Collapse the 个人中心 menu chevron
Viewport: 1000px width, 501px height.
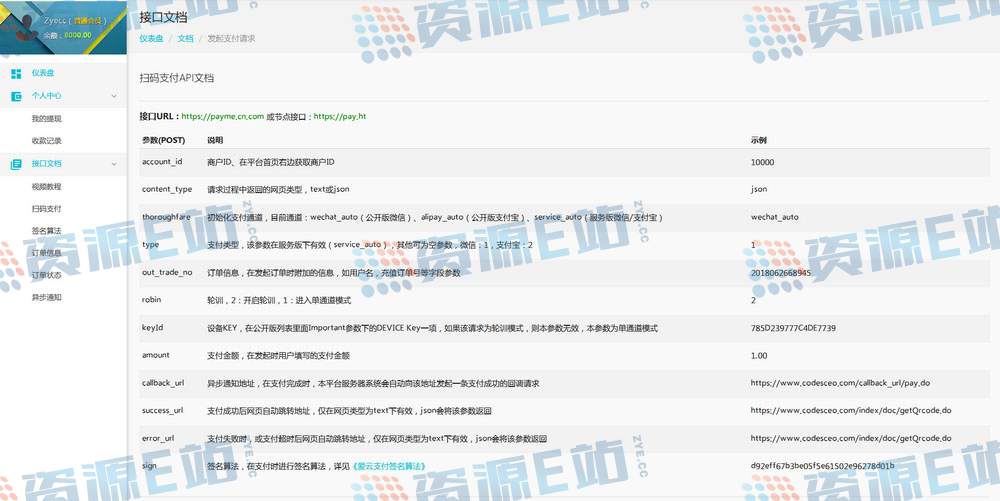[x=114, y=96]
